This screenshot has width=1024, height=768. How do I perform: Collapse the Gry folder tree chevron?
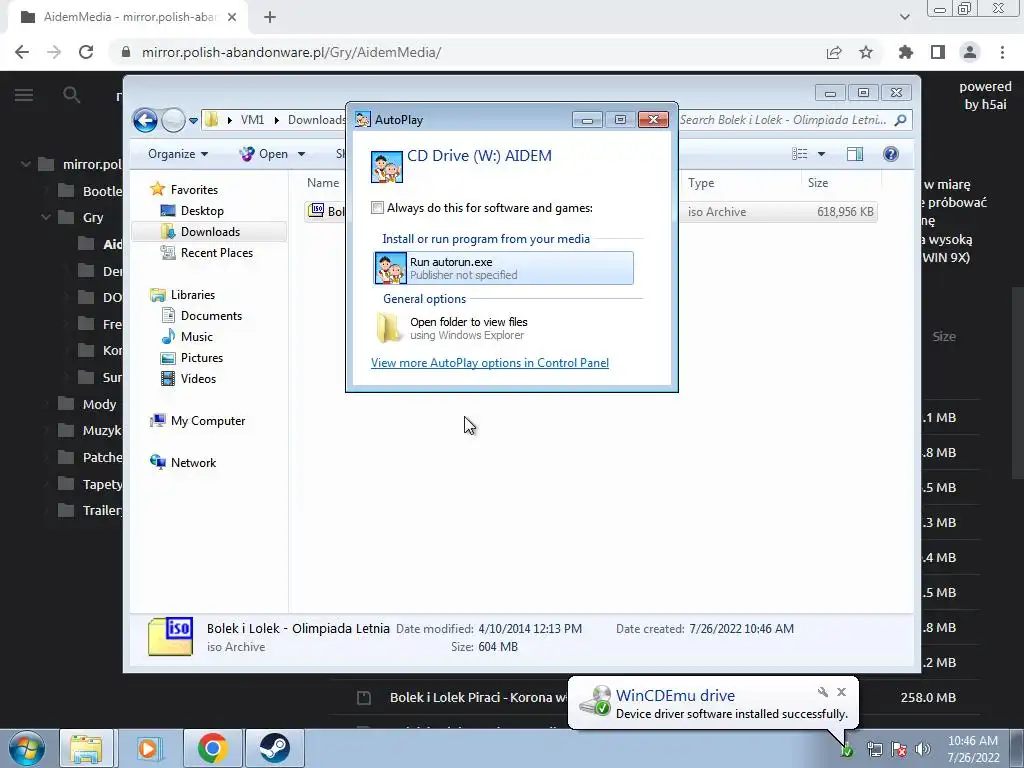pyautogui.click(x=46, y=217)
